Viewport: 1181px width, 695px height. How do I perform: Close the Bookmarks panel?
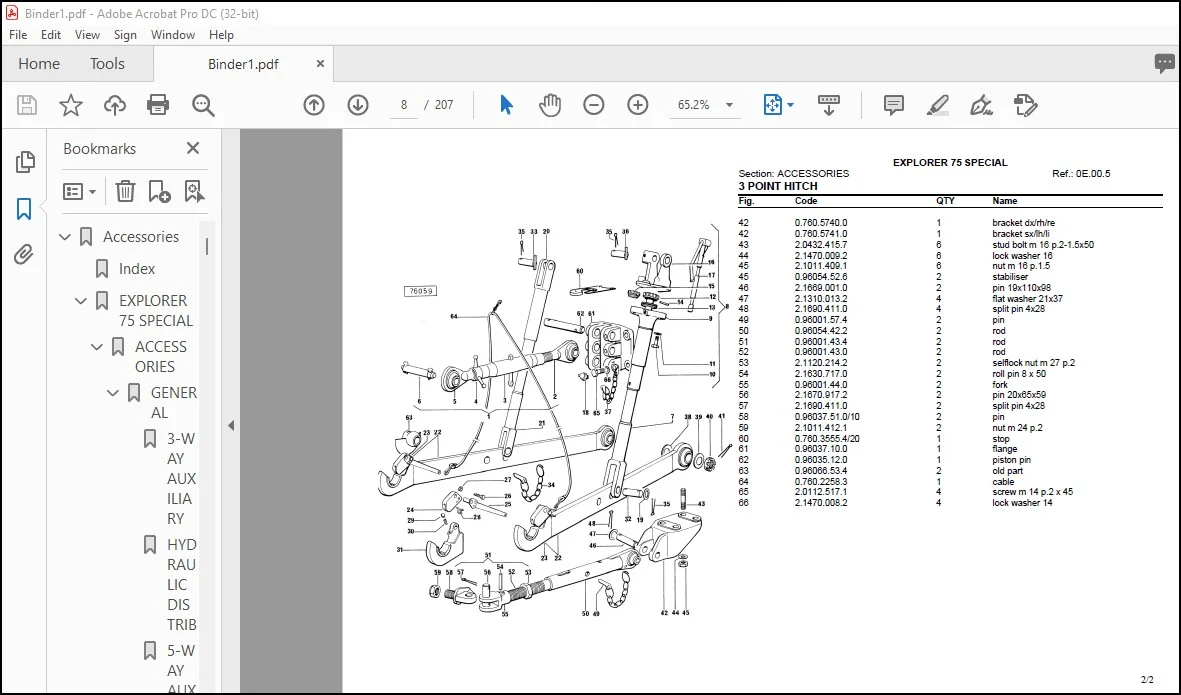tap(193, 148)
